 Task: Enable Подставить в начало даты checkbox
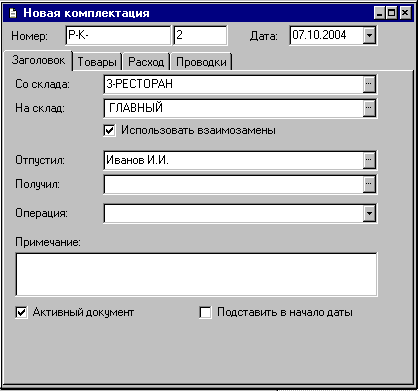205,313
